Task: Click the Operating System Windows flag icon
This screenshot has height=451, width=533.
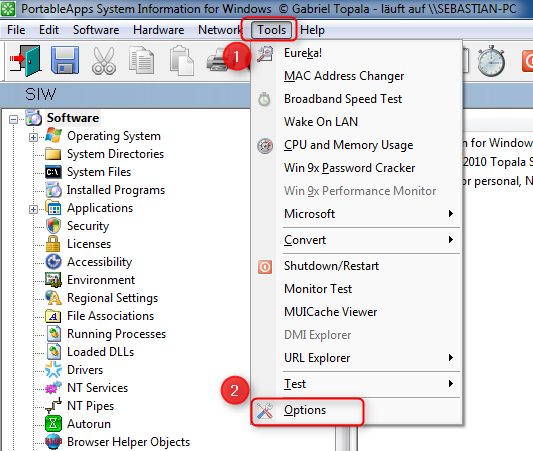Action: pyautogui.click(x=53, y=136)
